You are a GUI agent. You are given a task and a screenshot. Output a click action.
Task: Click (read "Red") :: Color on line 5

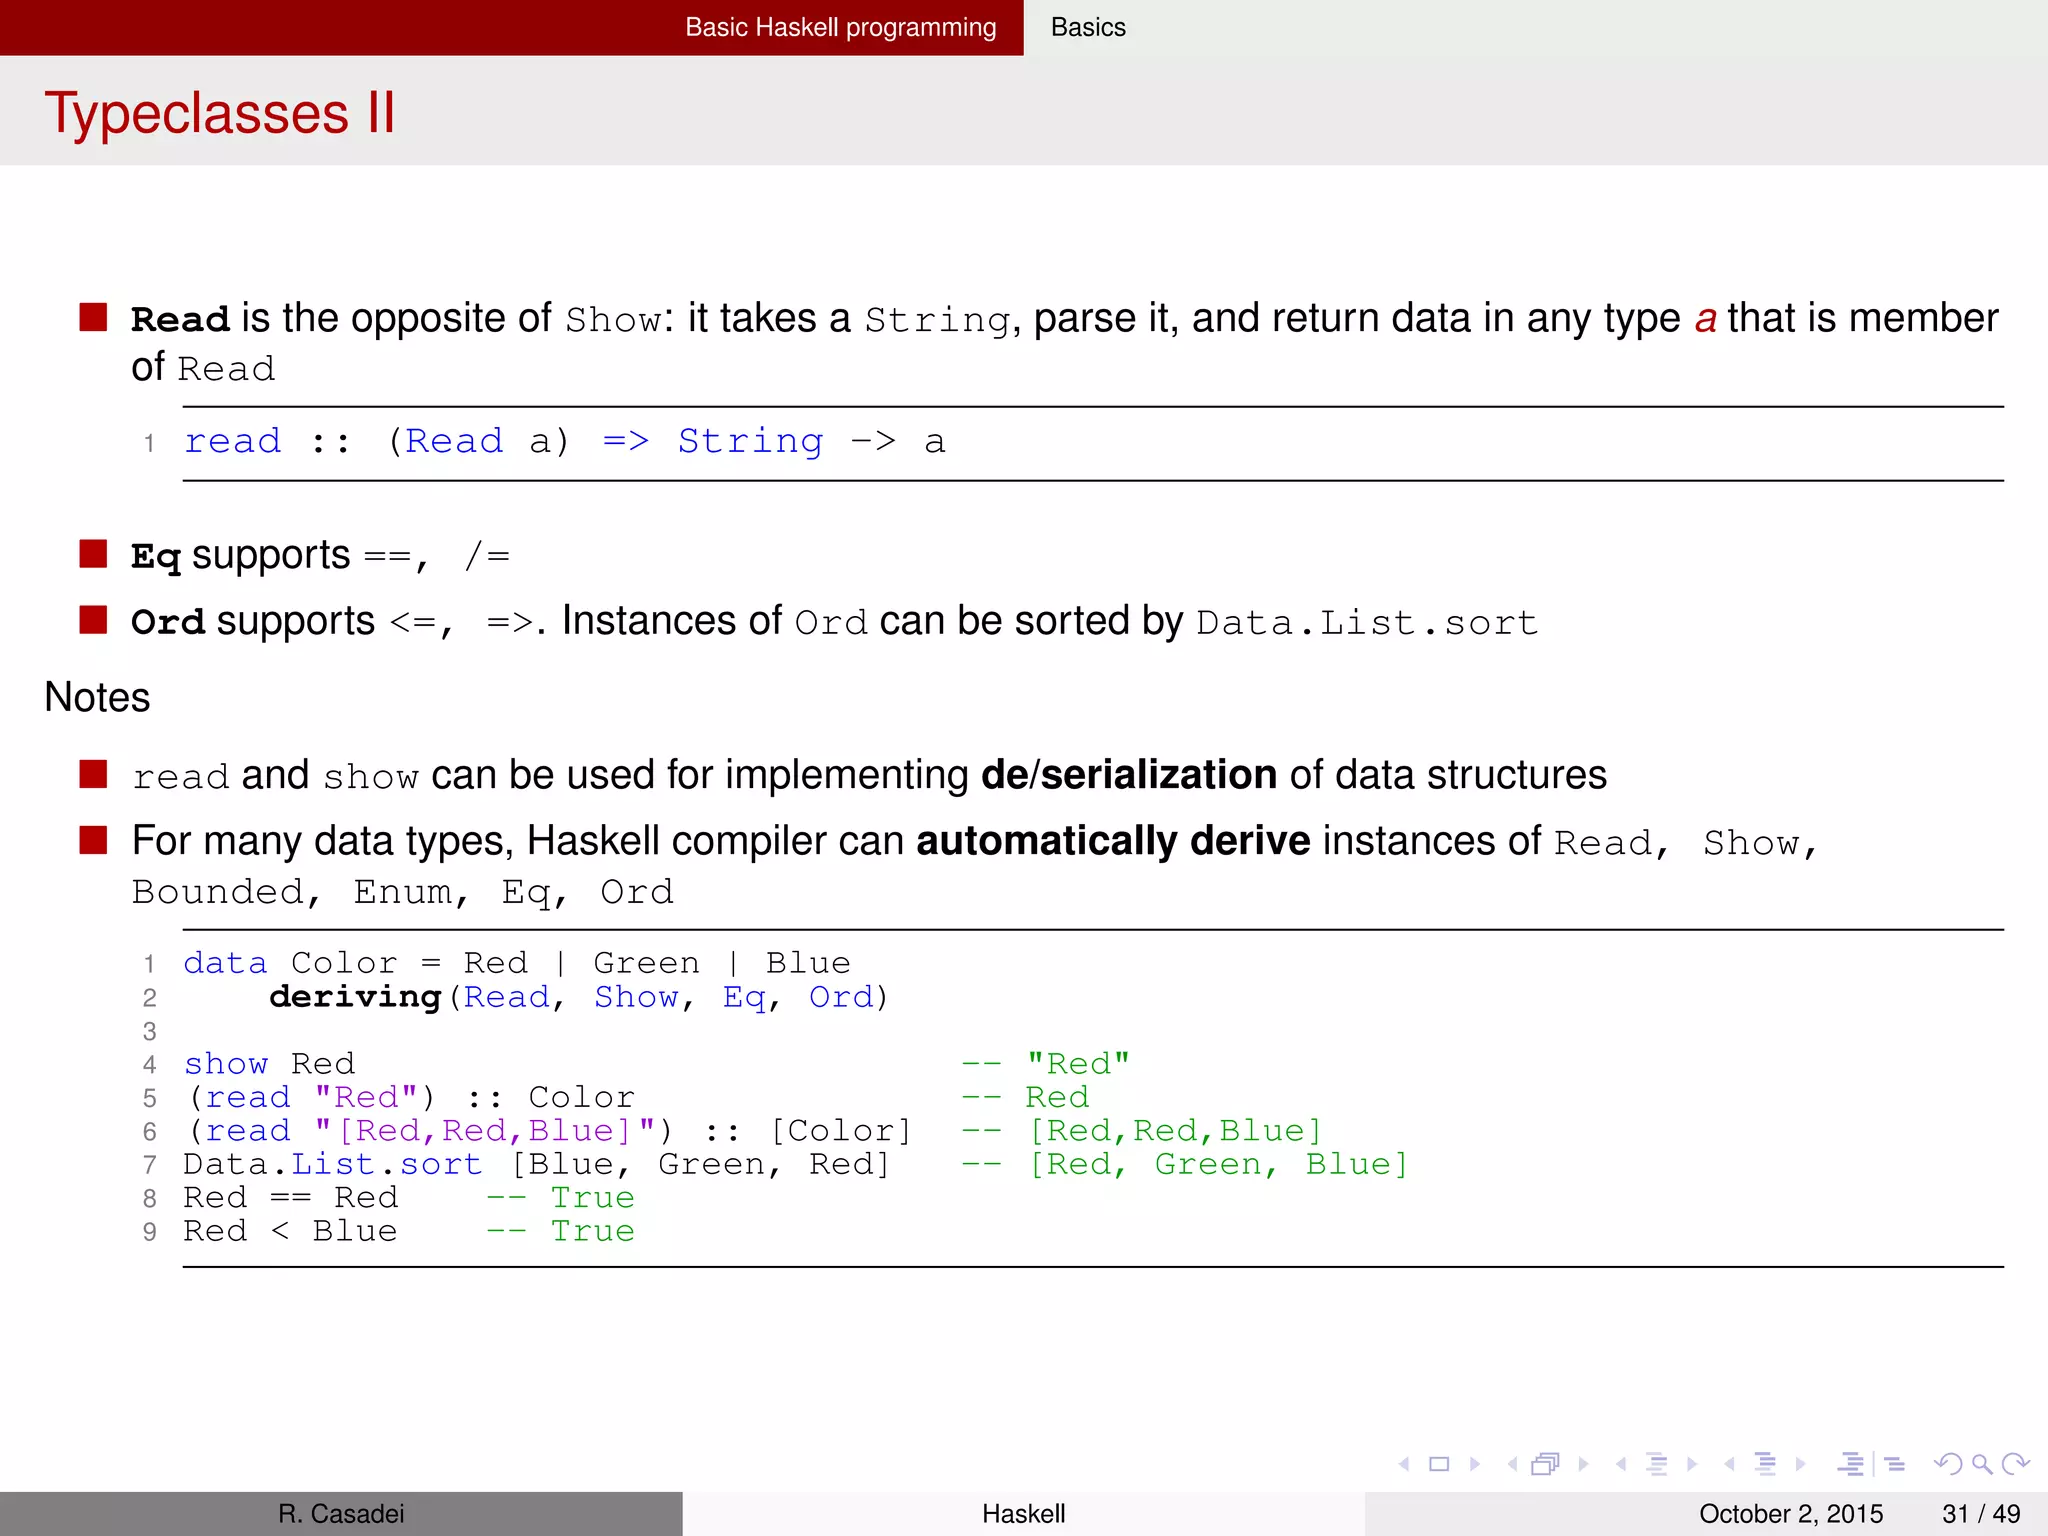tap(410, 1097)
